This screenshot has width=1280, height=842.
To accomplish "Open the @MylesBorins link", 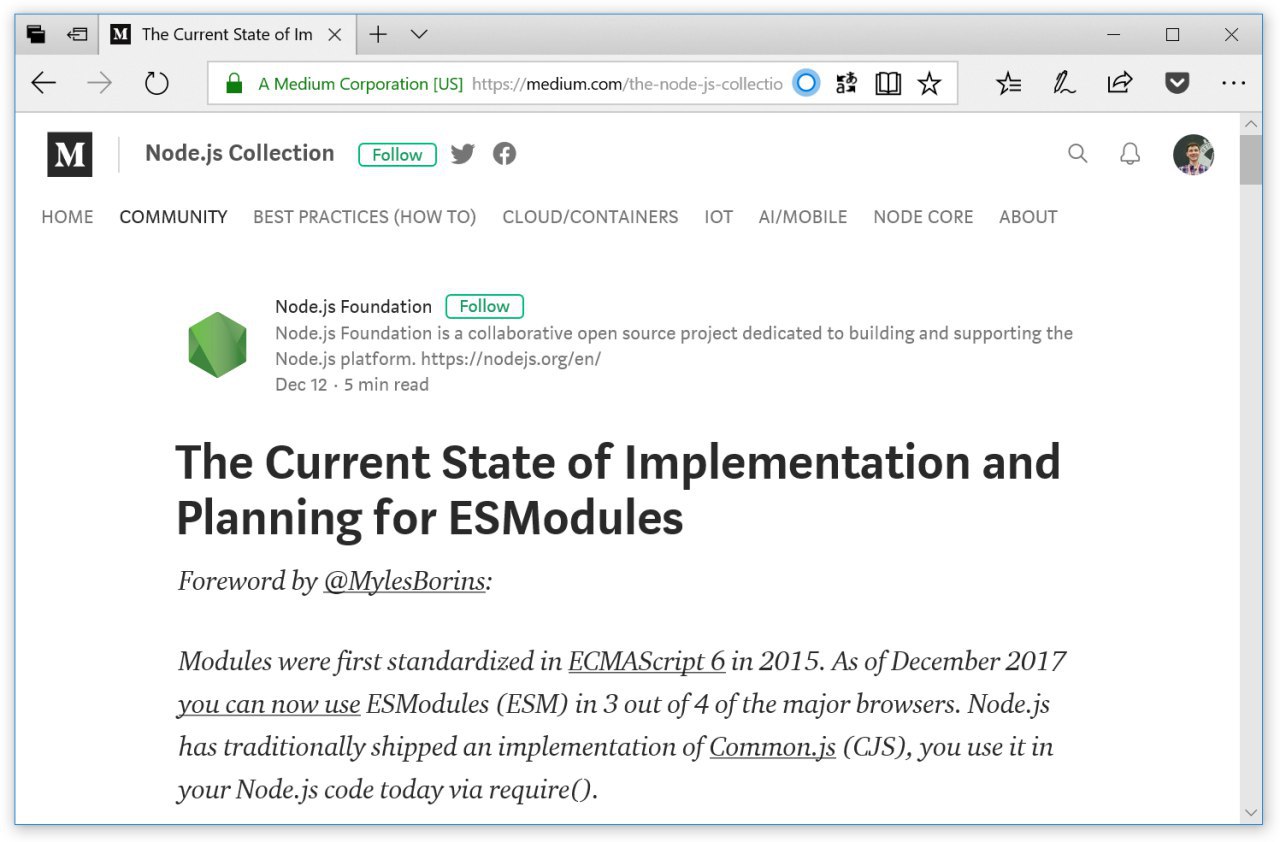I will click(x=404, y=581).
